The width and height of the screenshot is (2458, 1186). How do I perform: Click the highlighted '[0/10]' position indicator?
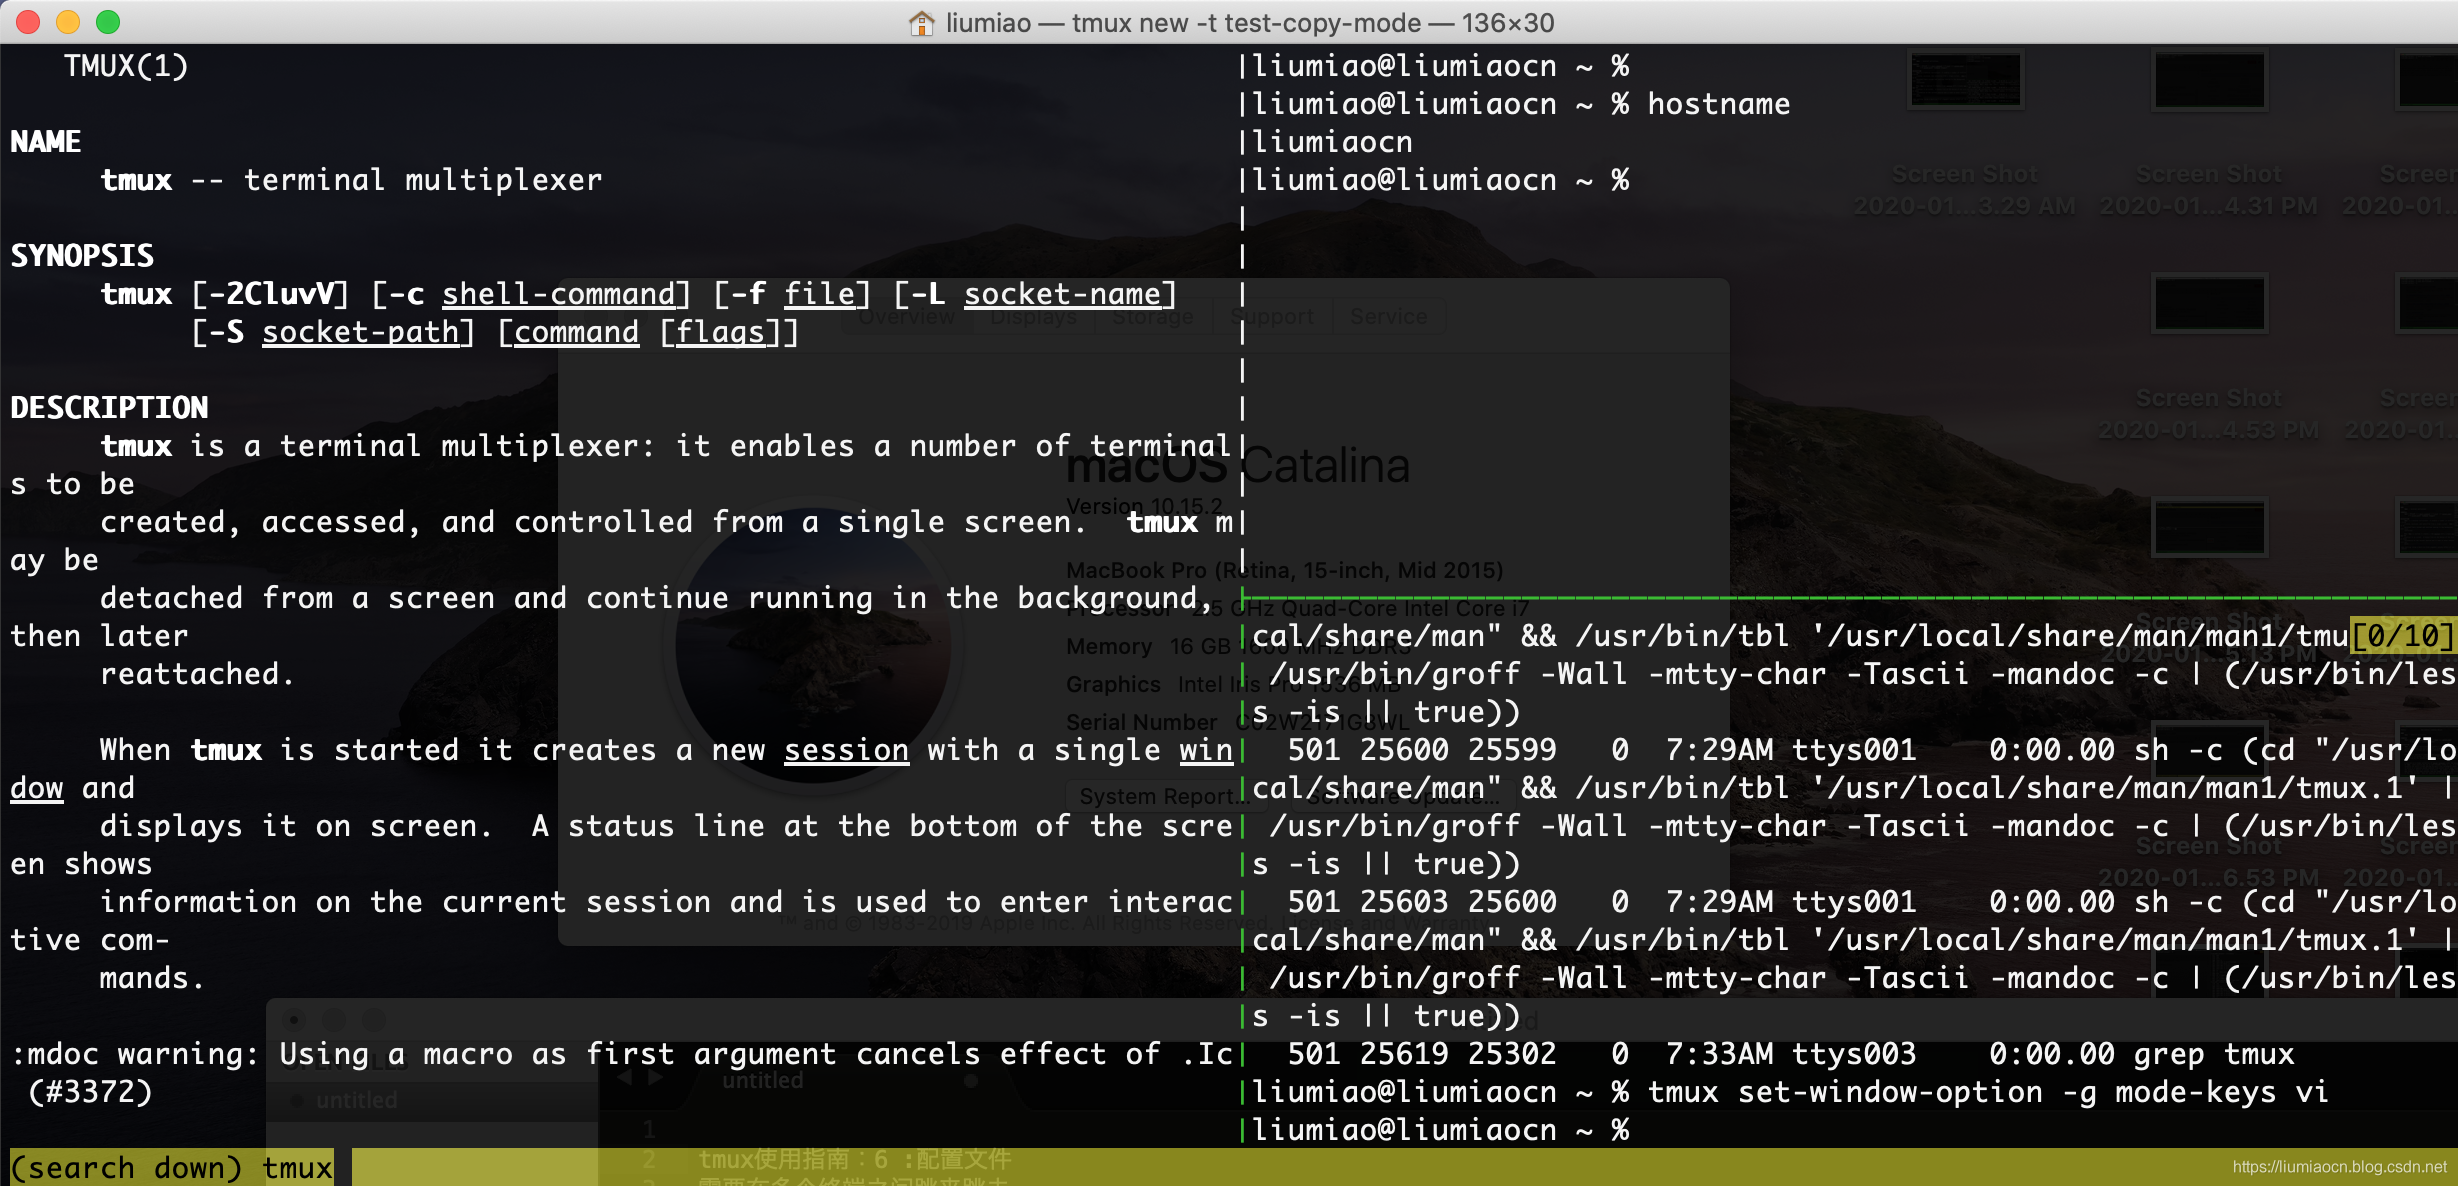2402,636
